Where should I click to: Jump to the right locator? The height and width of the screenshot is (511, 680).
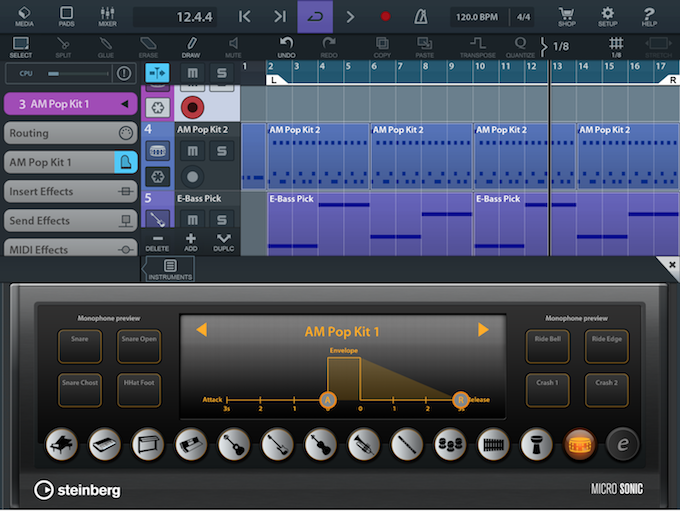280,17
